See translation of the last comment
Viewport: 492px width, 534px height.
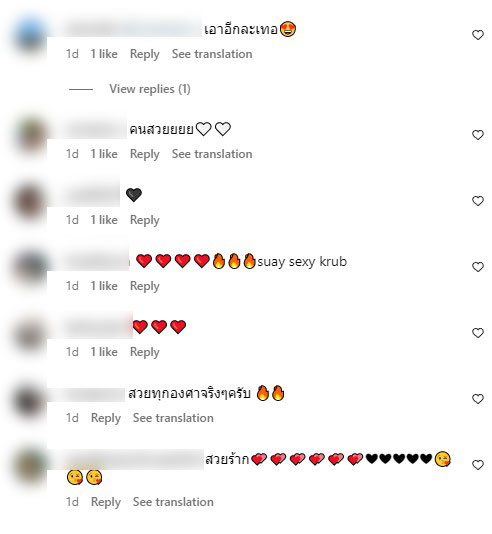click(x=173, y=502)
